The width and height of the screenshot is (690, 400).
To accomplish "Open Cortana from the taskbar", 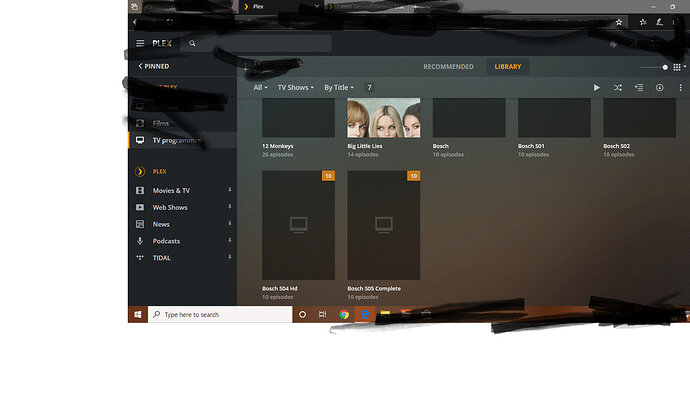I will [302, 314].
